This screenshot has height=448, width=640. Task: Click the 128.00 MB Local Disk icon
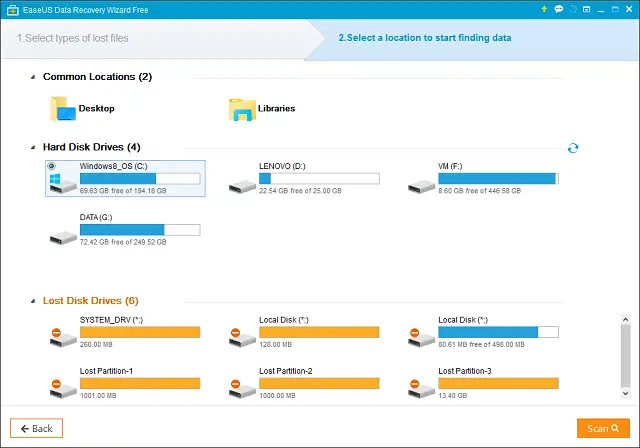pos(242,338)
